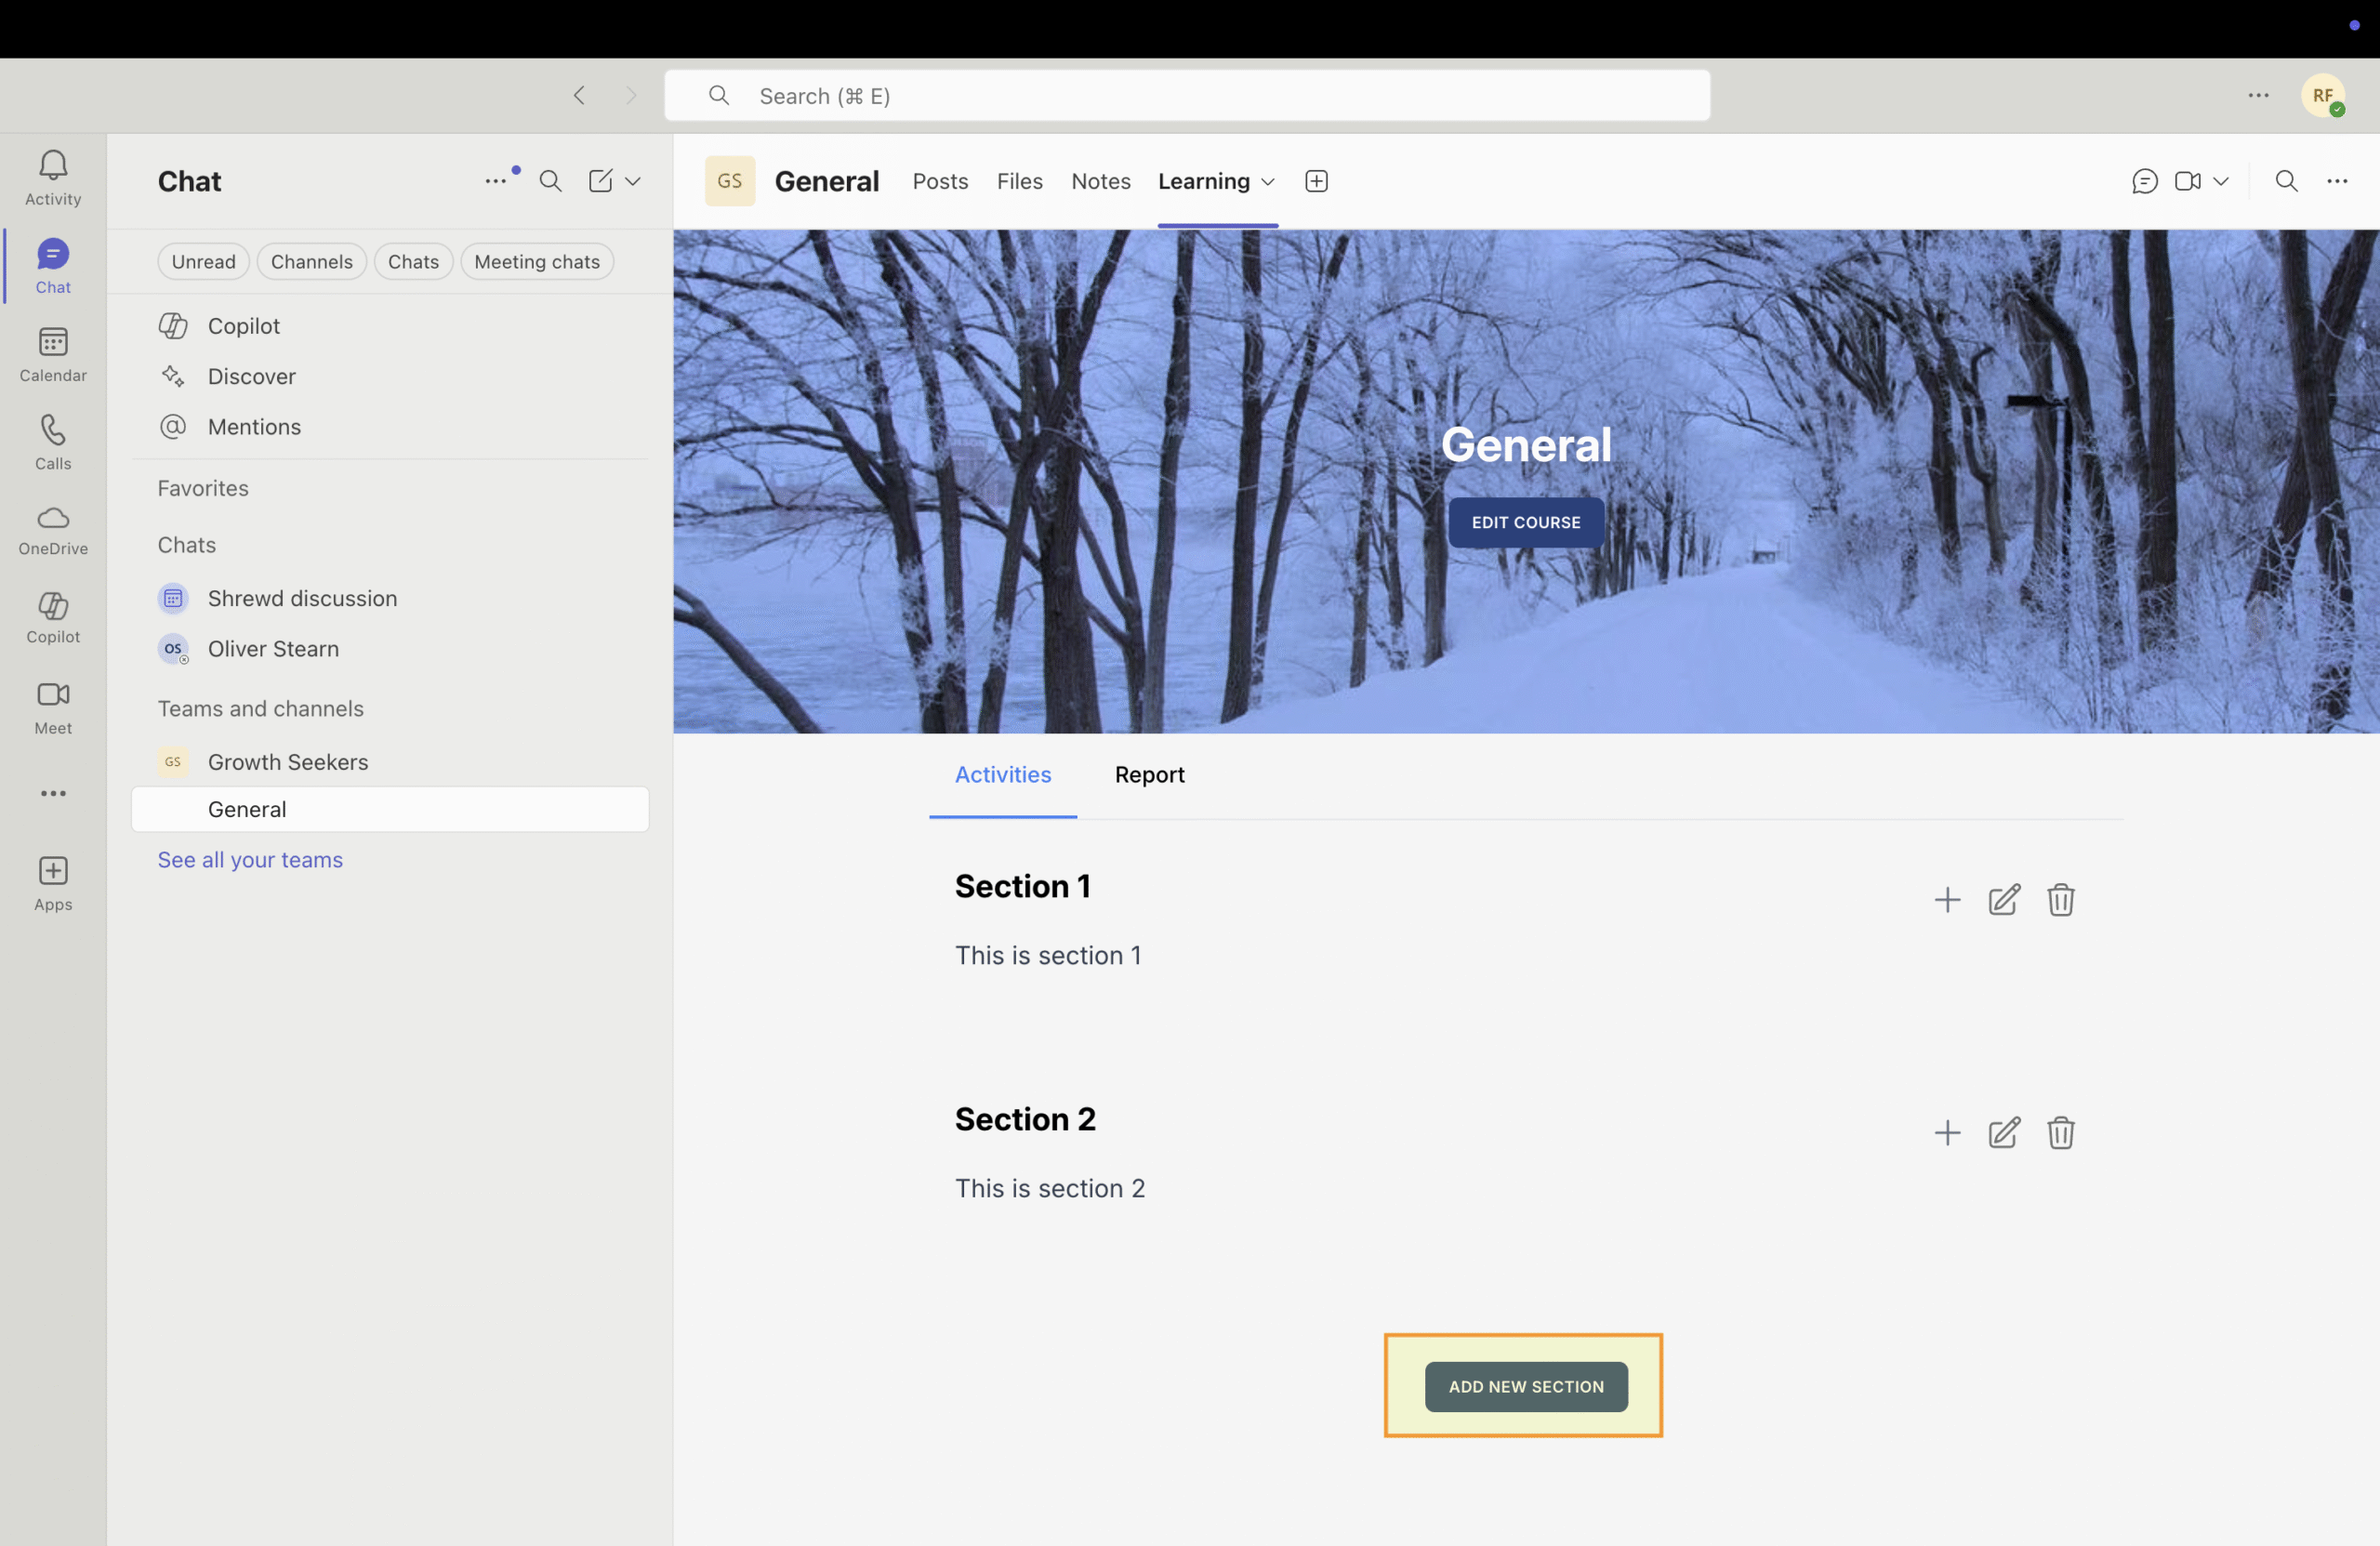The height and width of the screenshot is (1546, 2380).
Task: Expand the Learning tab dropdown chevron
Action: [x=1268, y=182]
